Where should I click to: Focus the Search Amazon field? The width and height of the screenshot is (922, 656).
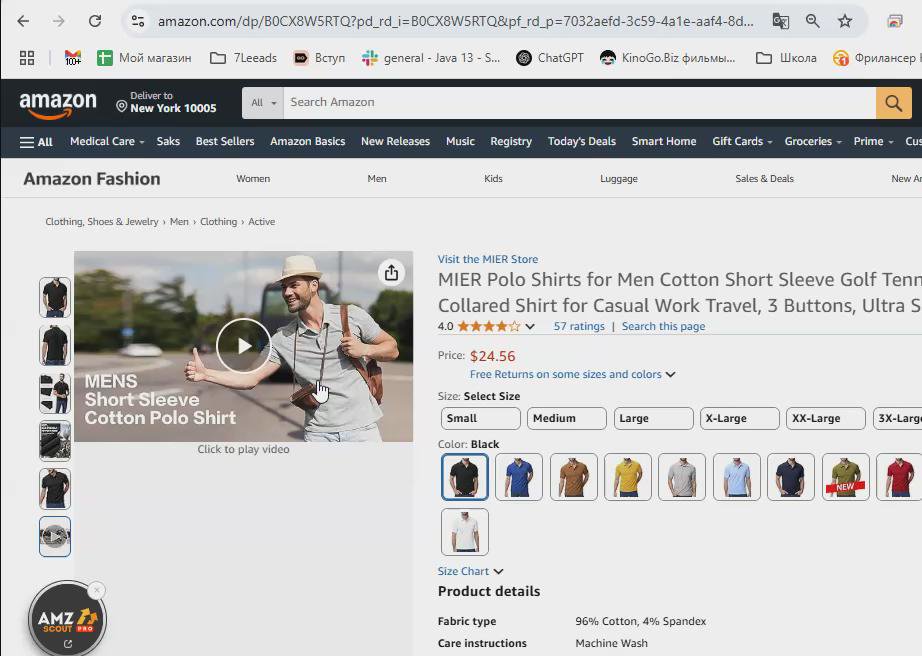(x=579, y=102)
